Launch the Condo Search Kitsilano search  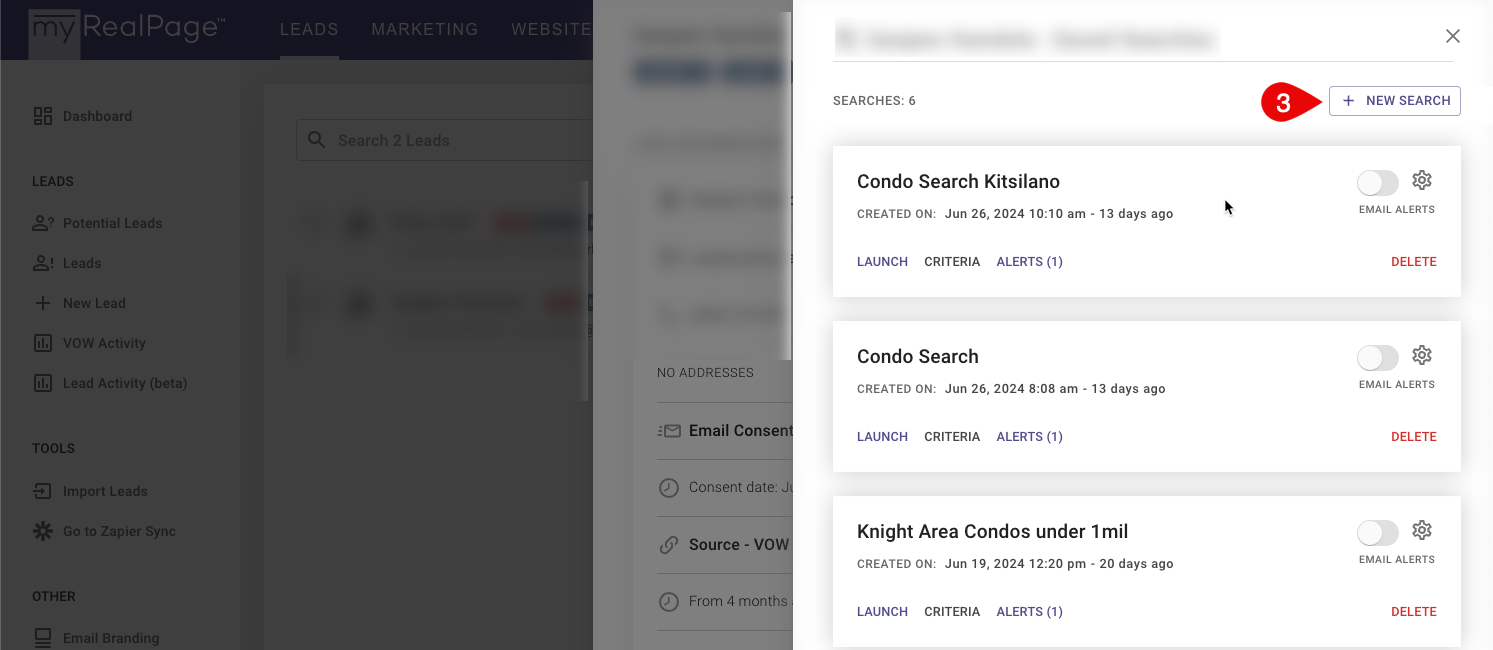pyautogui.click(x=882, y=262)
